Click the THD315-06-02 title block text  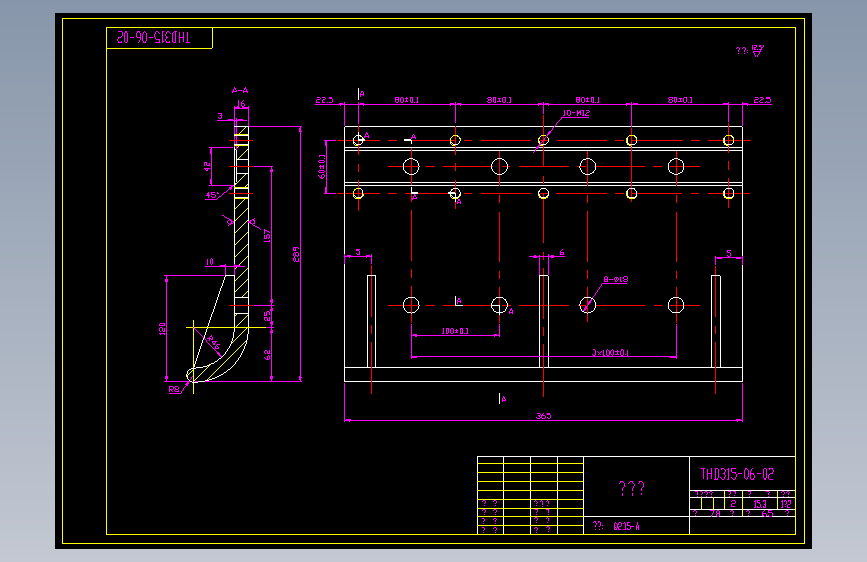tap(737, 474)
